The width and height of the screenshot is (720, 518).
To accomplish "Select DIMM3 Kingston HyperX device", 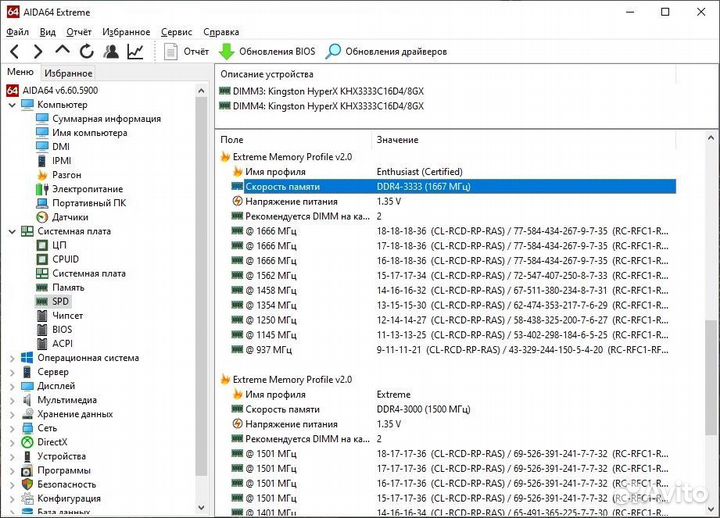I will (x=321, y=91).
